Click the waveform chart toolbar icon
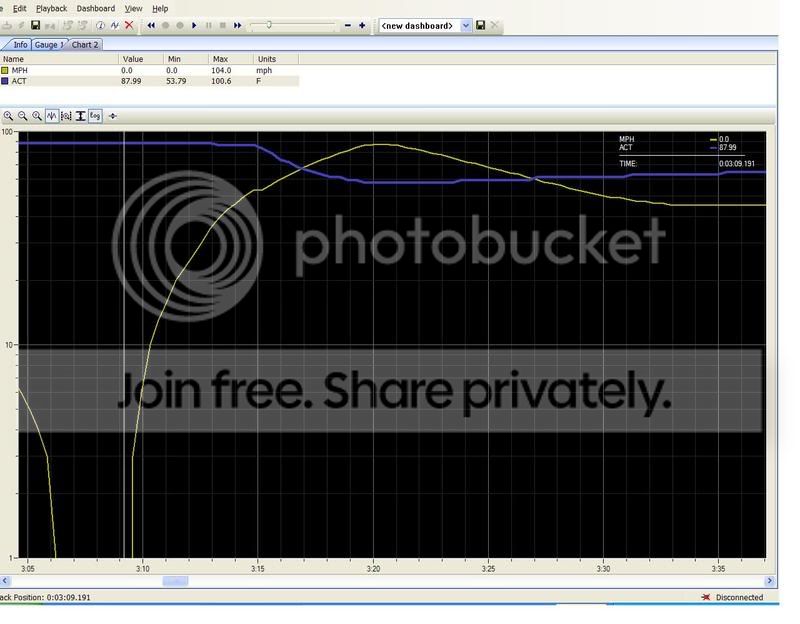Viewport: 800px width, 624px height. tap(114, 25)
